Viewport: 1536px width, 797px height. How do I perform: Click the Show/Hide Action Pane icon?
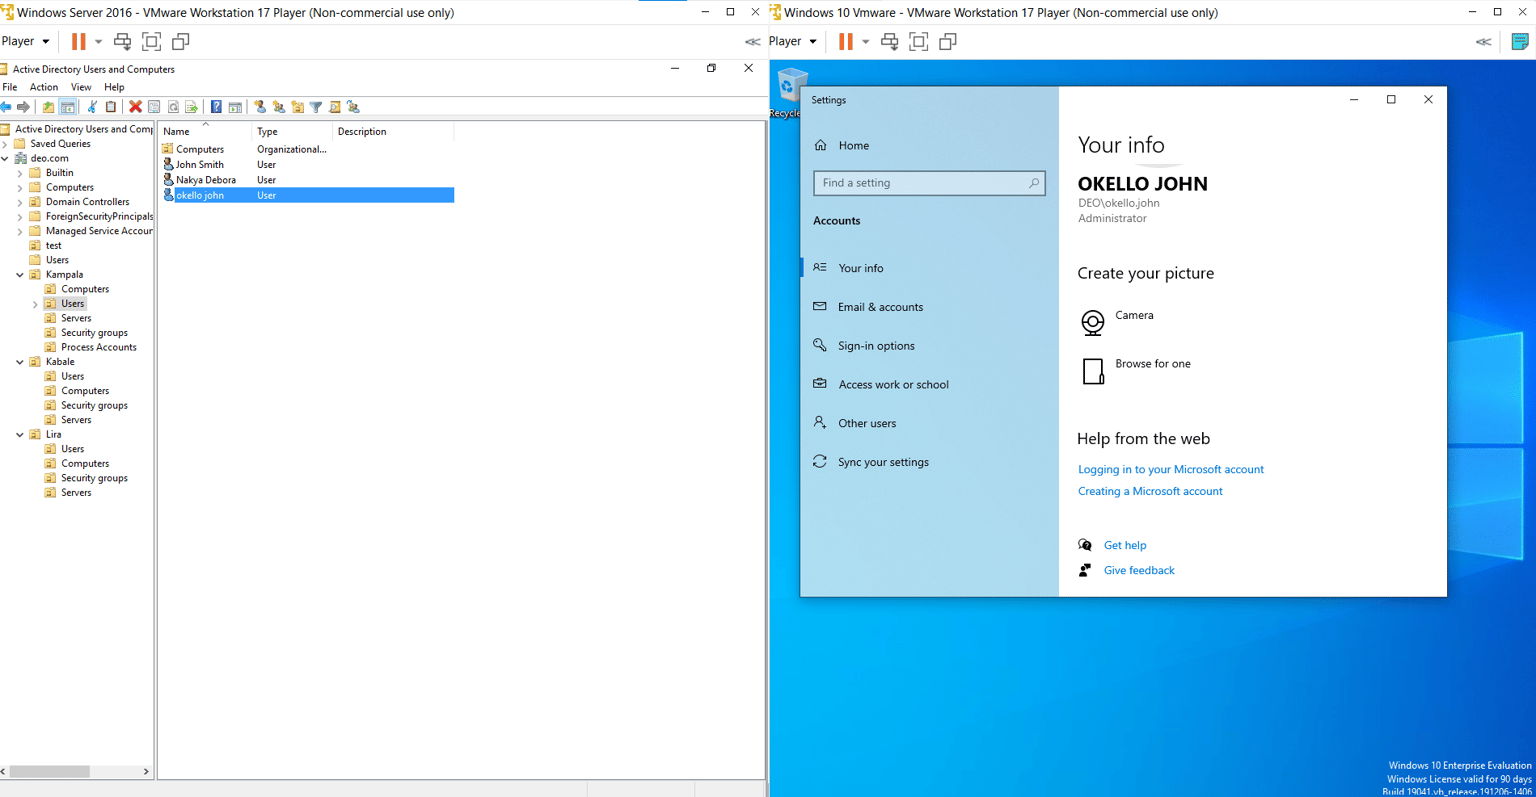(235, 107)
